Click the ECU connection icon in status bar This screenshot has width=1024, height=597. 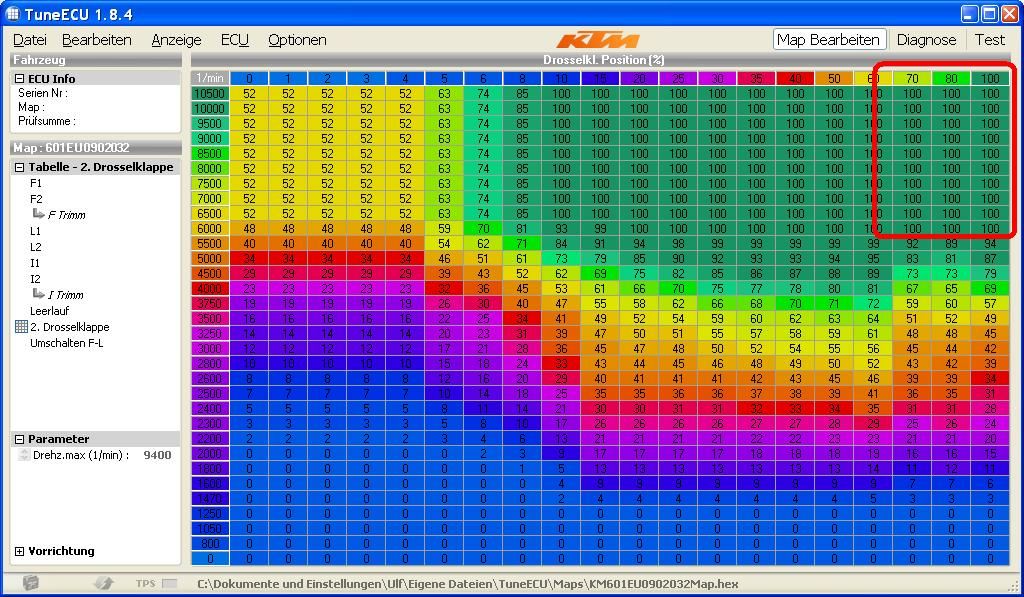click(31, 583)
